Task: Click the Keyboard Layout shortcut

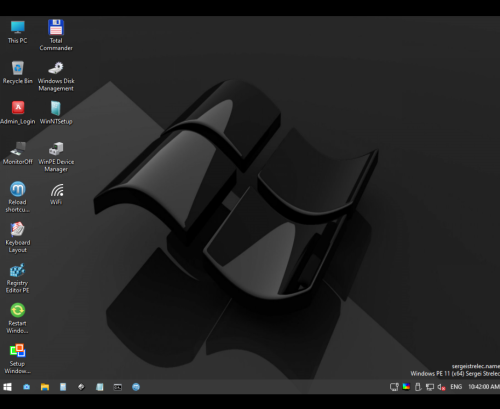Action: (17, 237)
